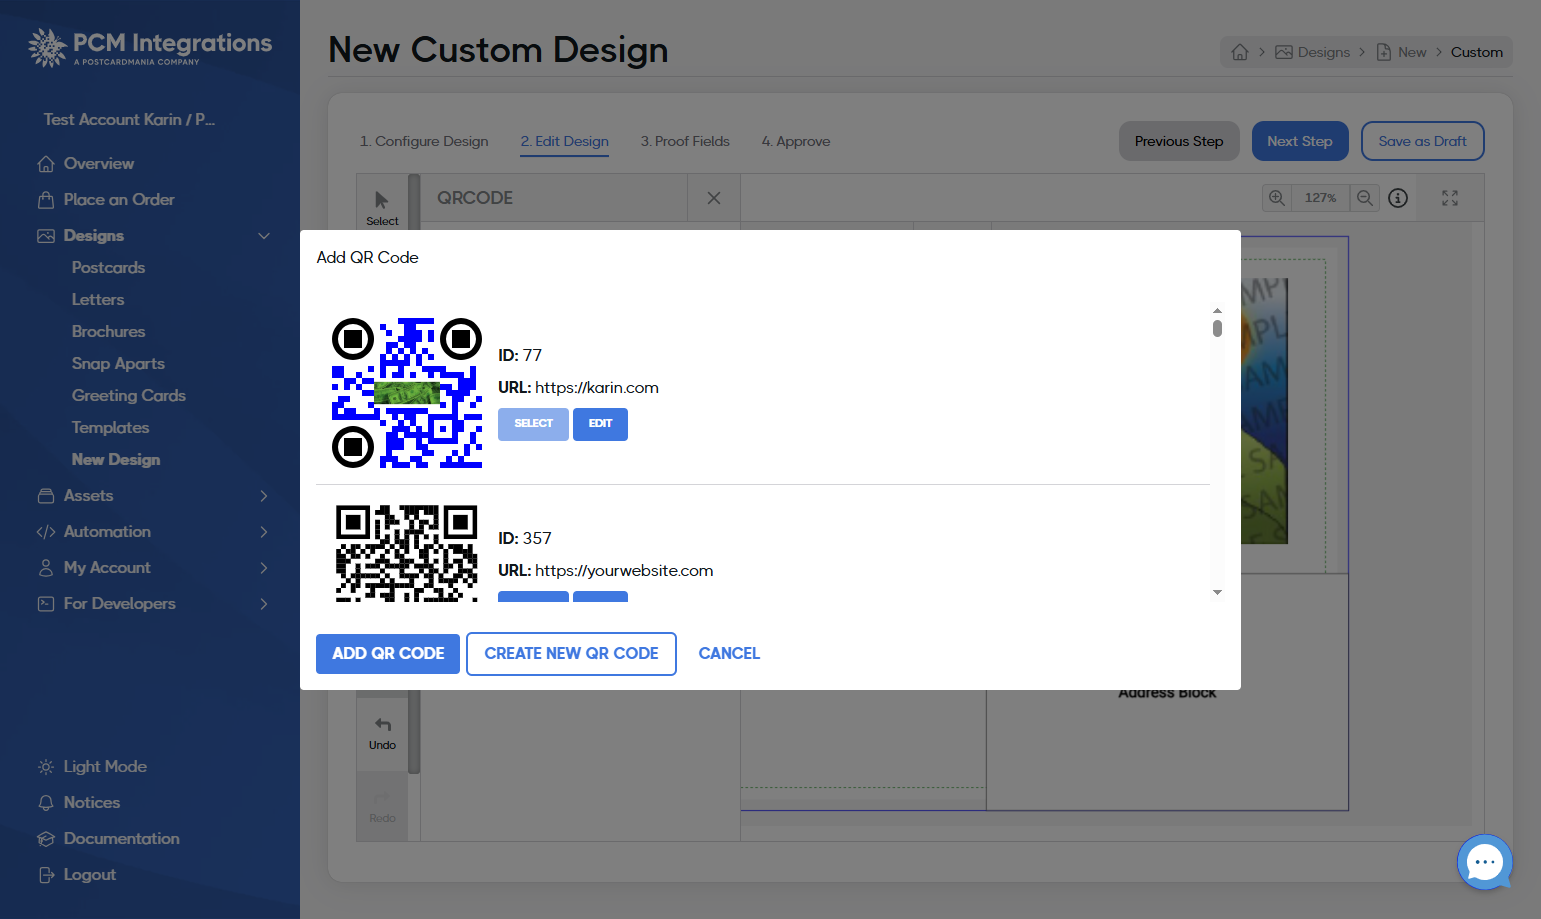Image resolution: width=1541 pixels, height=919 pixels.
Task: Expand the Automation menu section
Action: click(x=264, y=532)
